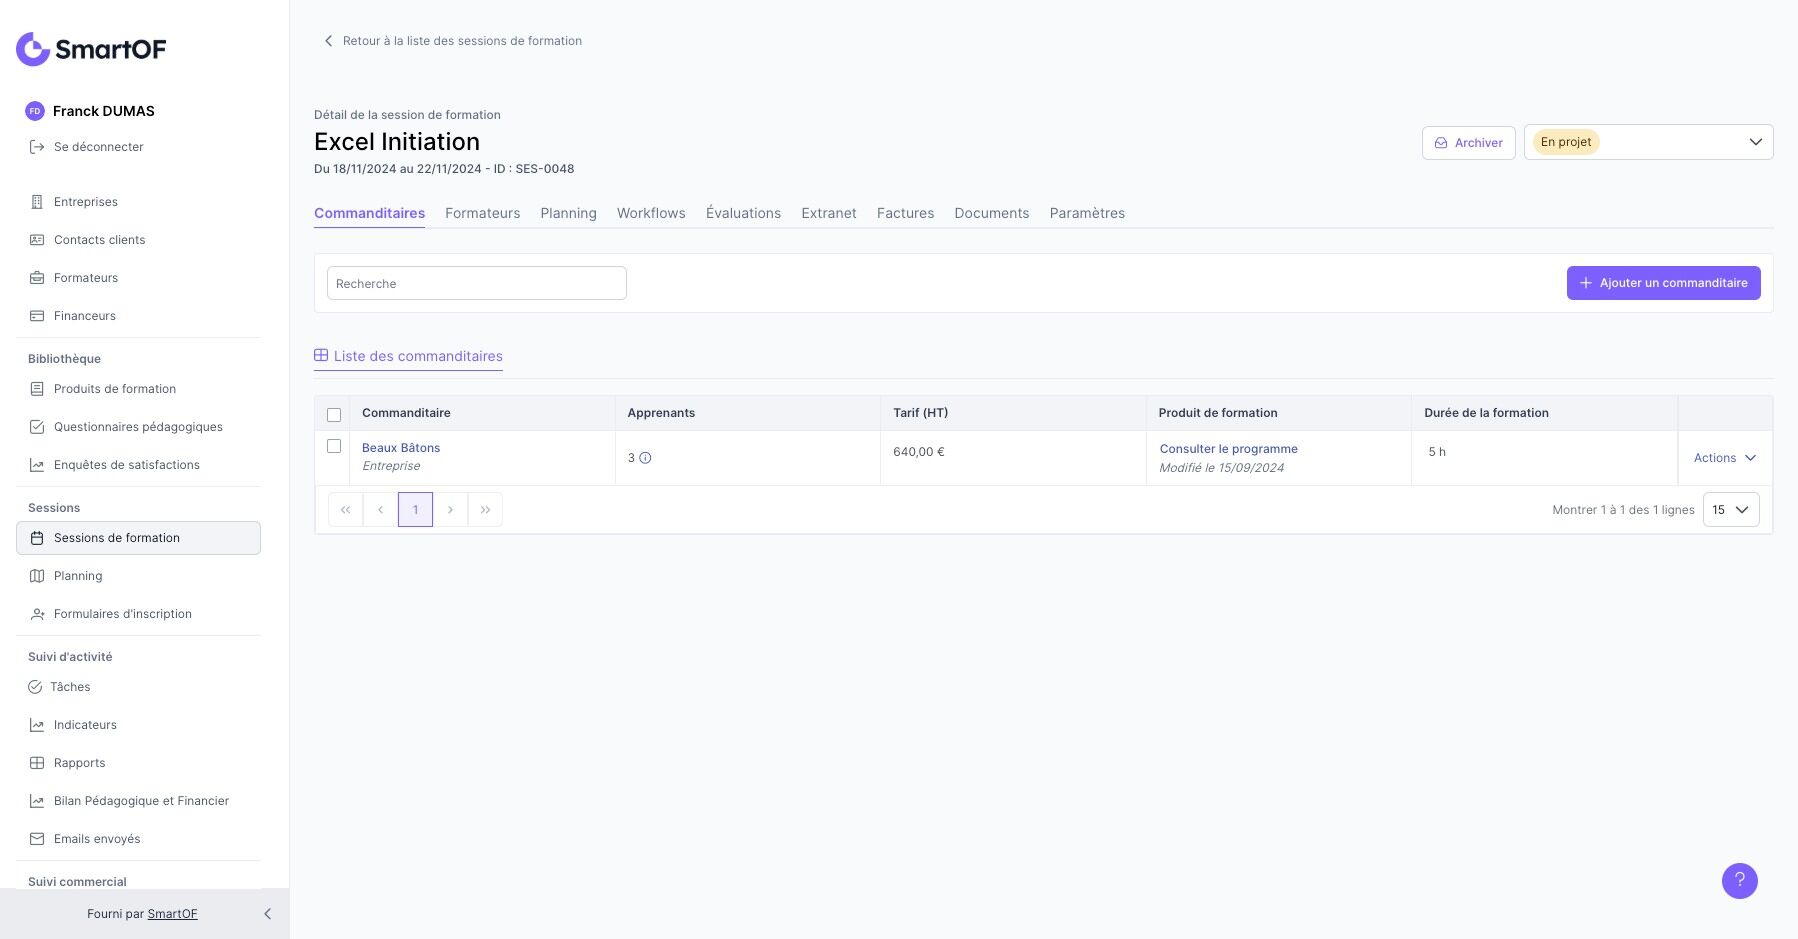
Task: Expand the Actions menu for Beaux Bâtons
Action: (1724, 458)
